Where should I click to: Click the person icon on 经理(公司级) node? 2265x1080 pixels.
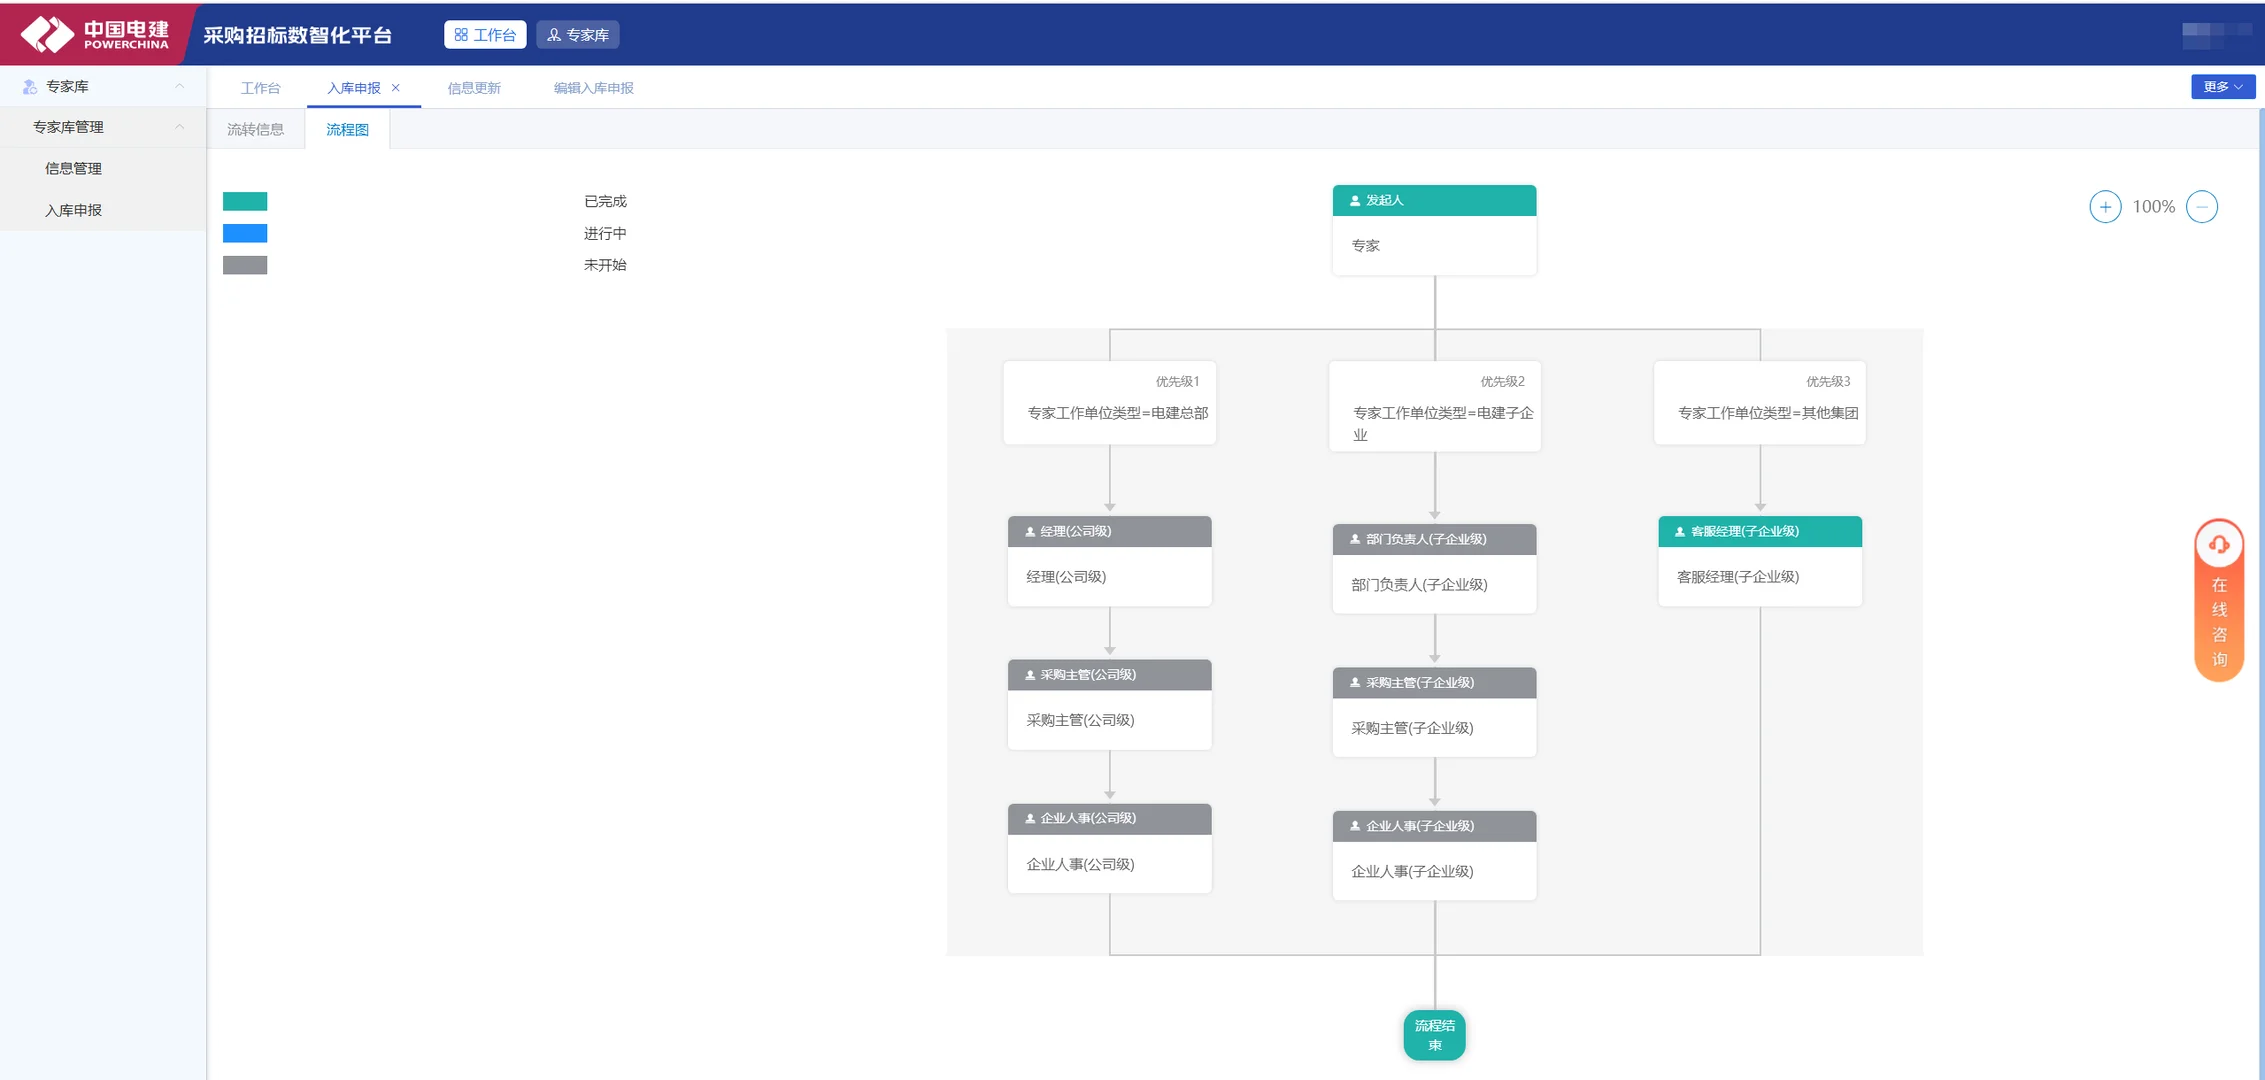click(x=1030, y=532)
